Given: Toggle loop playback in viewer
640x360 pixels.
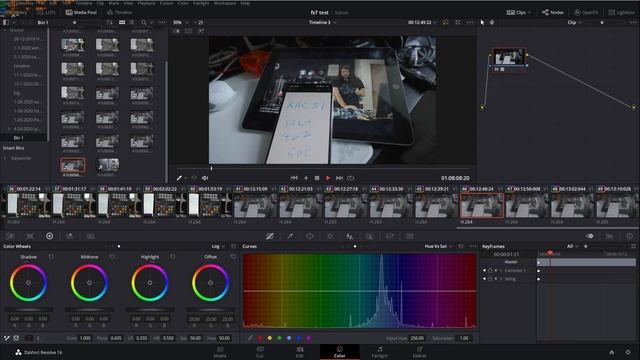Looking at the screenshot, I should pyautogui.click(x=351, y=178).
